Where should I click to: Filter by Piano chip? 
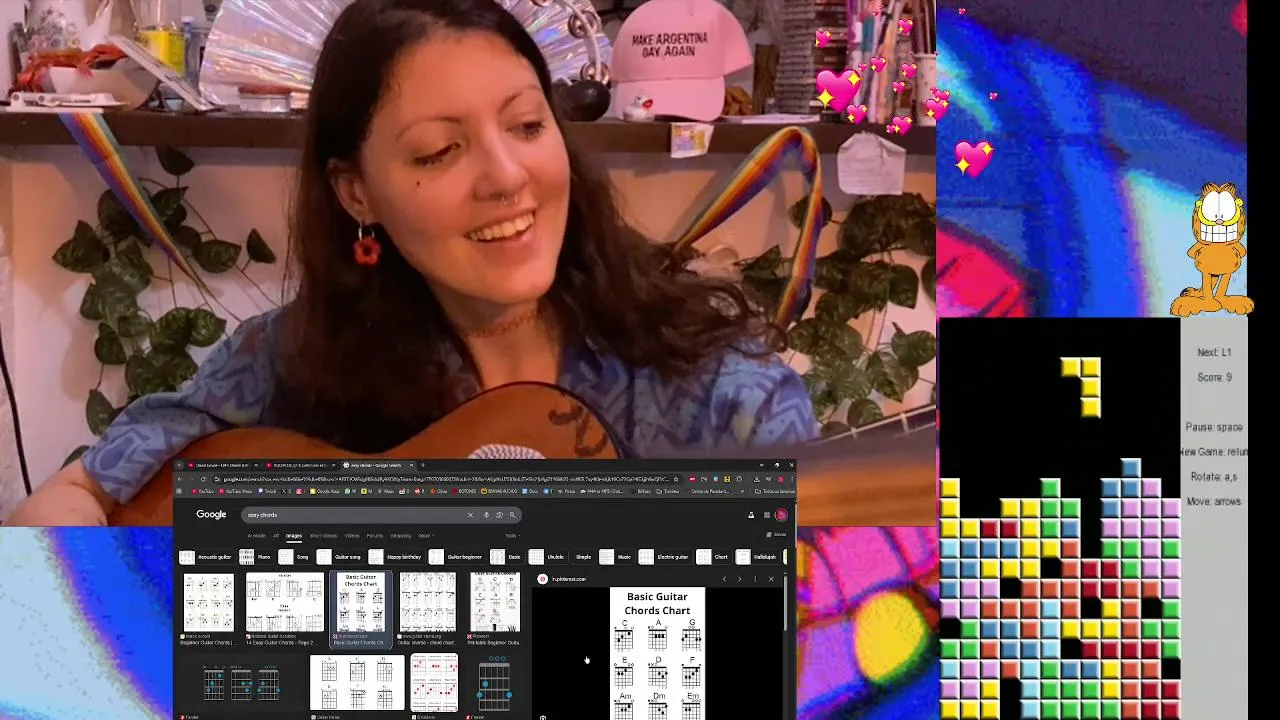(x=257, y=556)
